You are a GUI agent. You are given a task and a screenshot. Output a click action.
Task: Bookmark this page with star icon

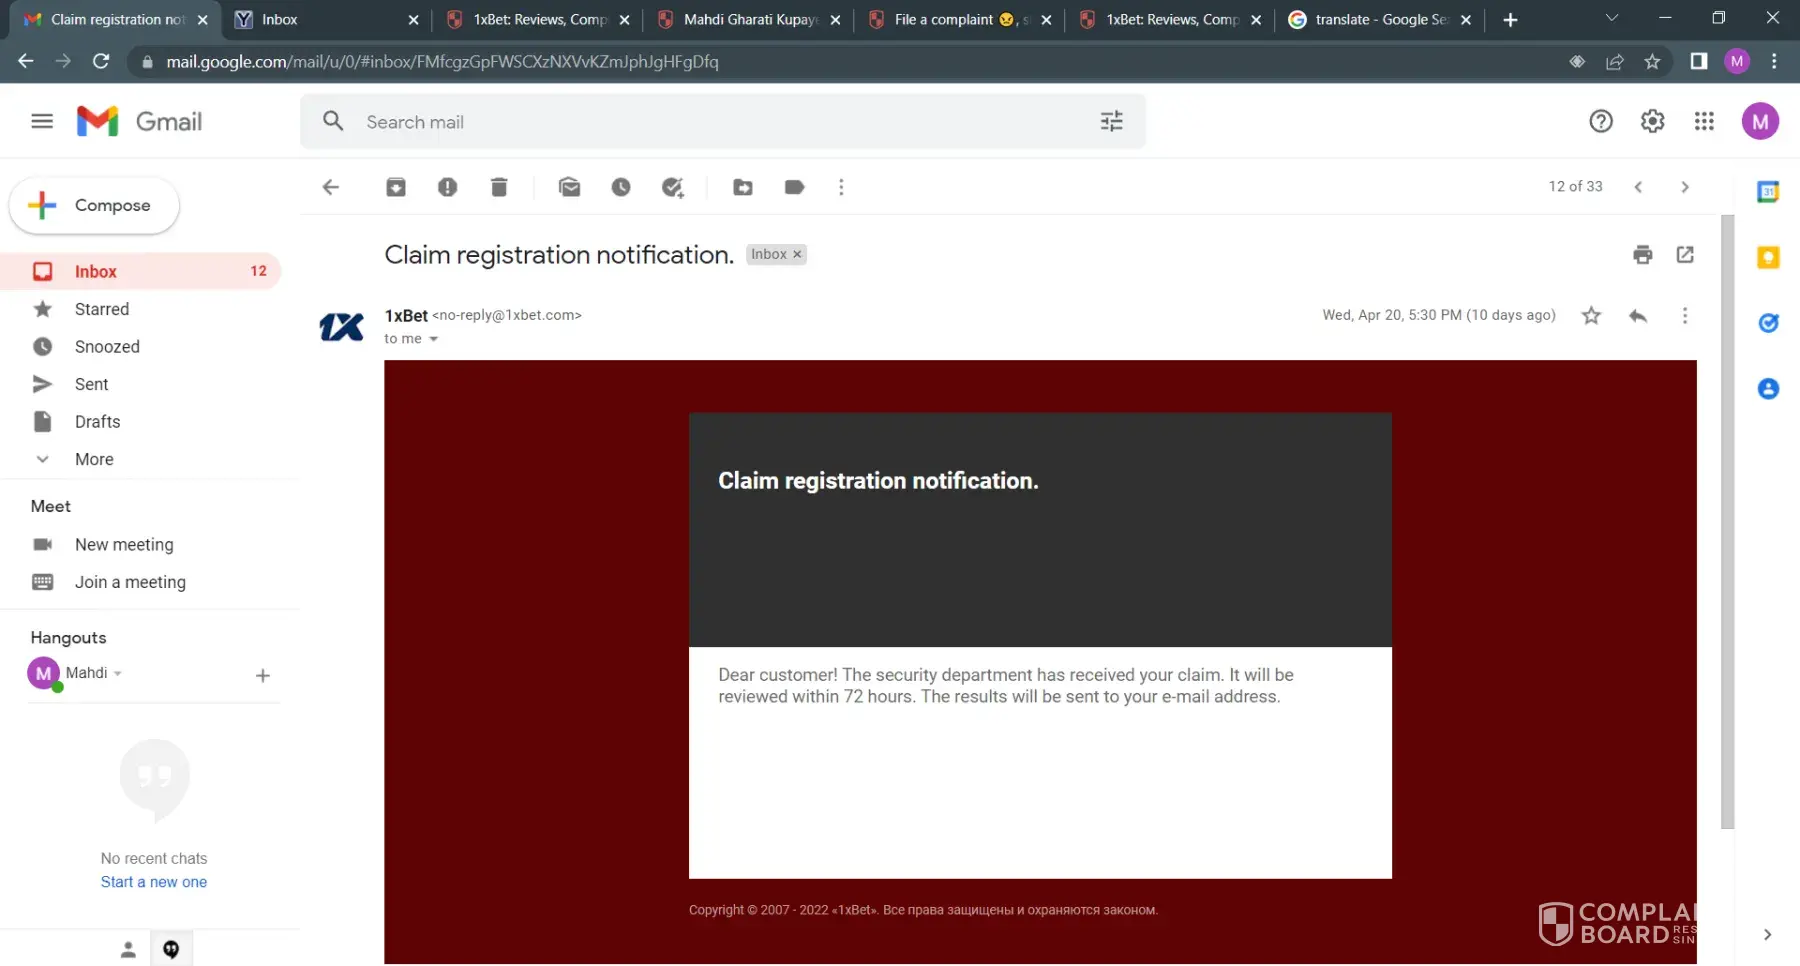[x=1652, y=62]
